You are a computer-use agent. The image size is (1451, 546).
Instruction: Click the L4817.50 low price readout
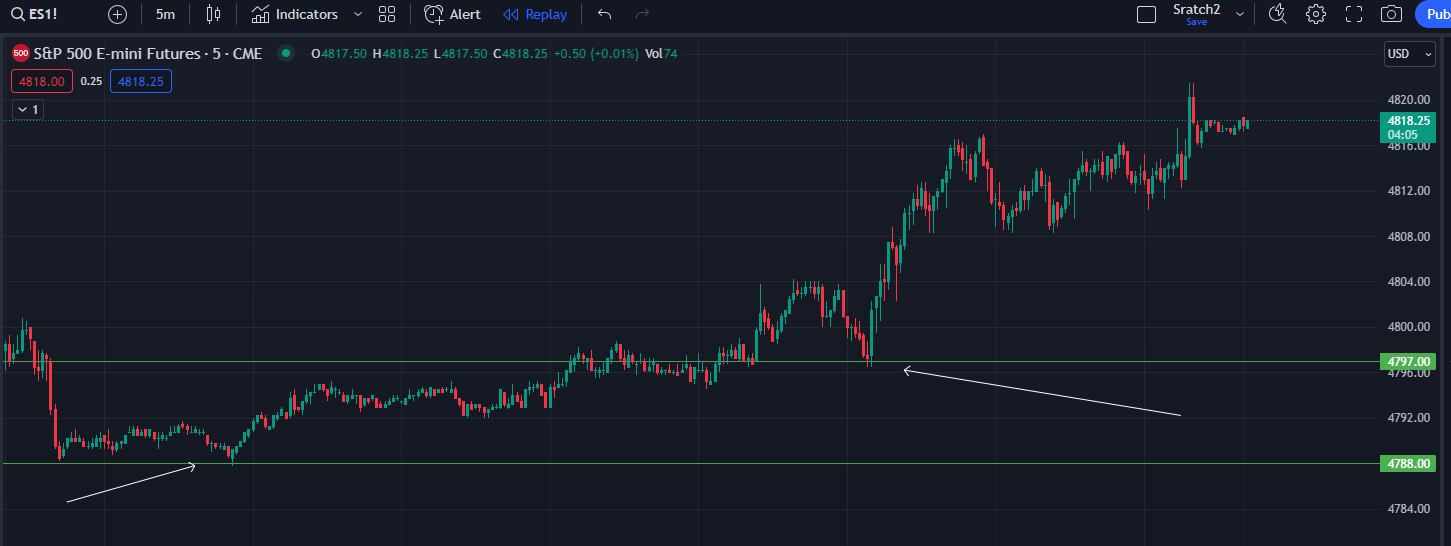tap(460, 53)
